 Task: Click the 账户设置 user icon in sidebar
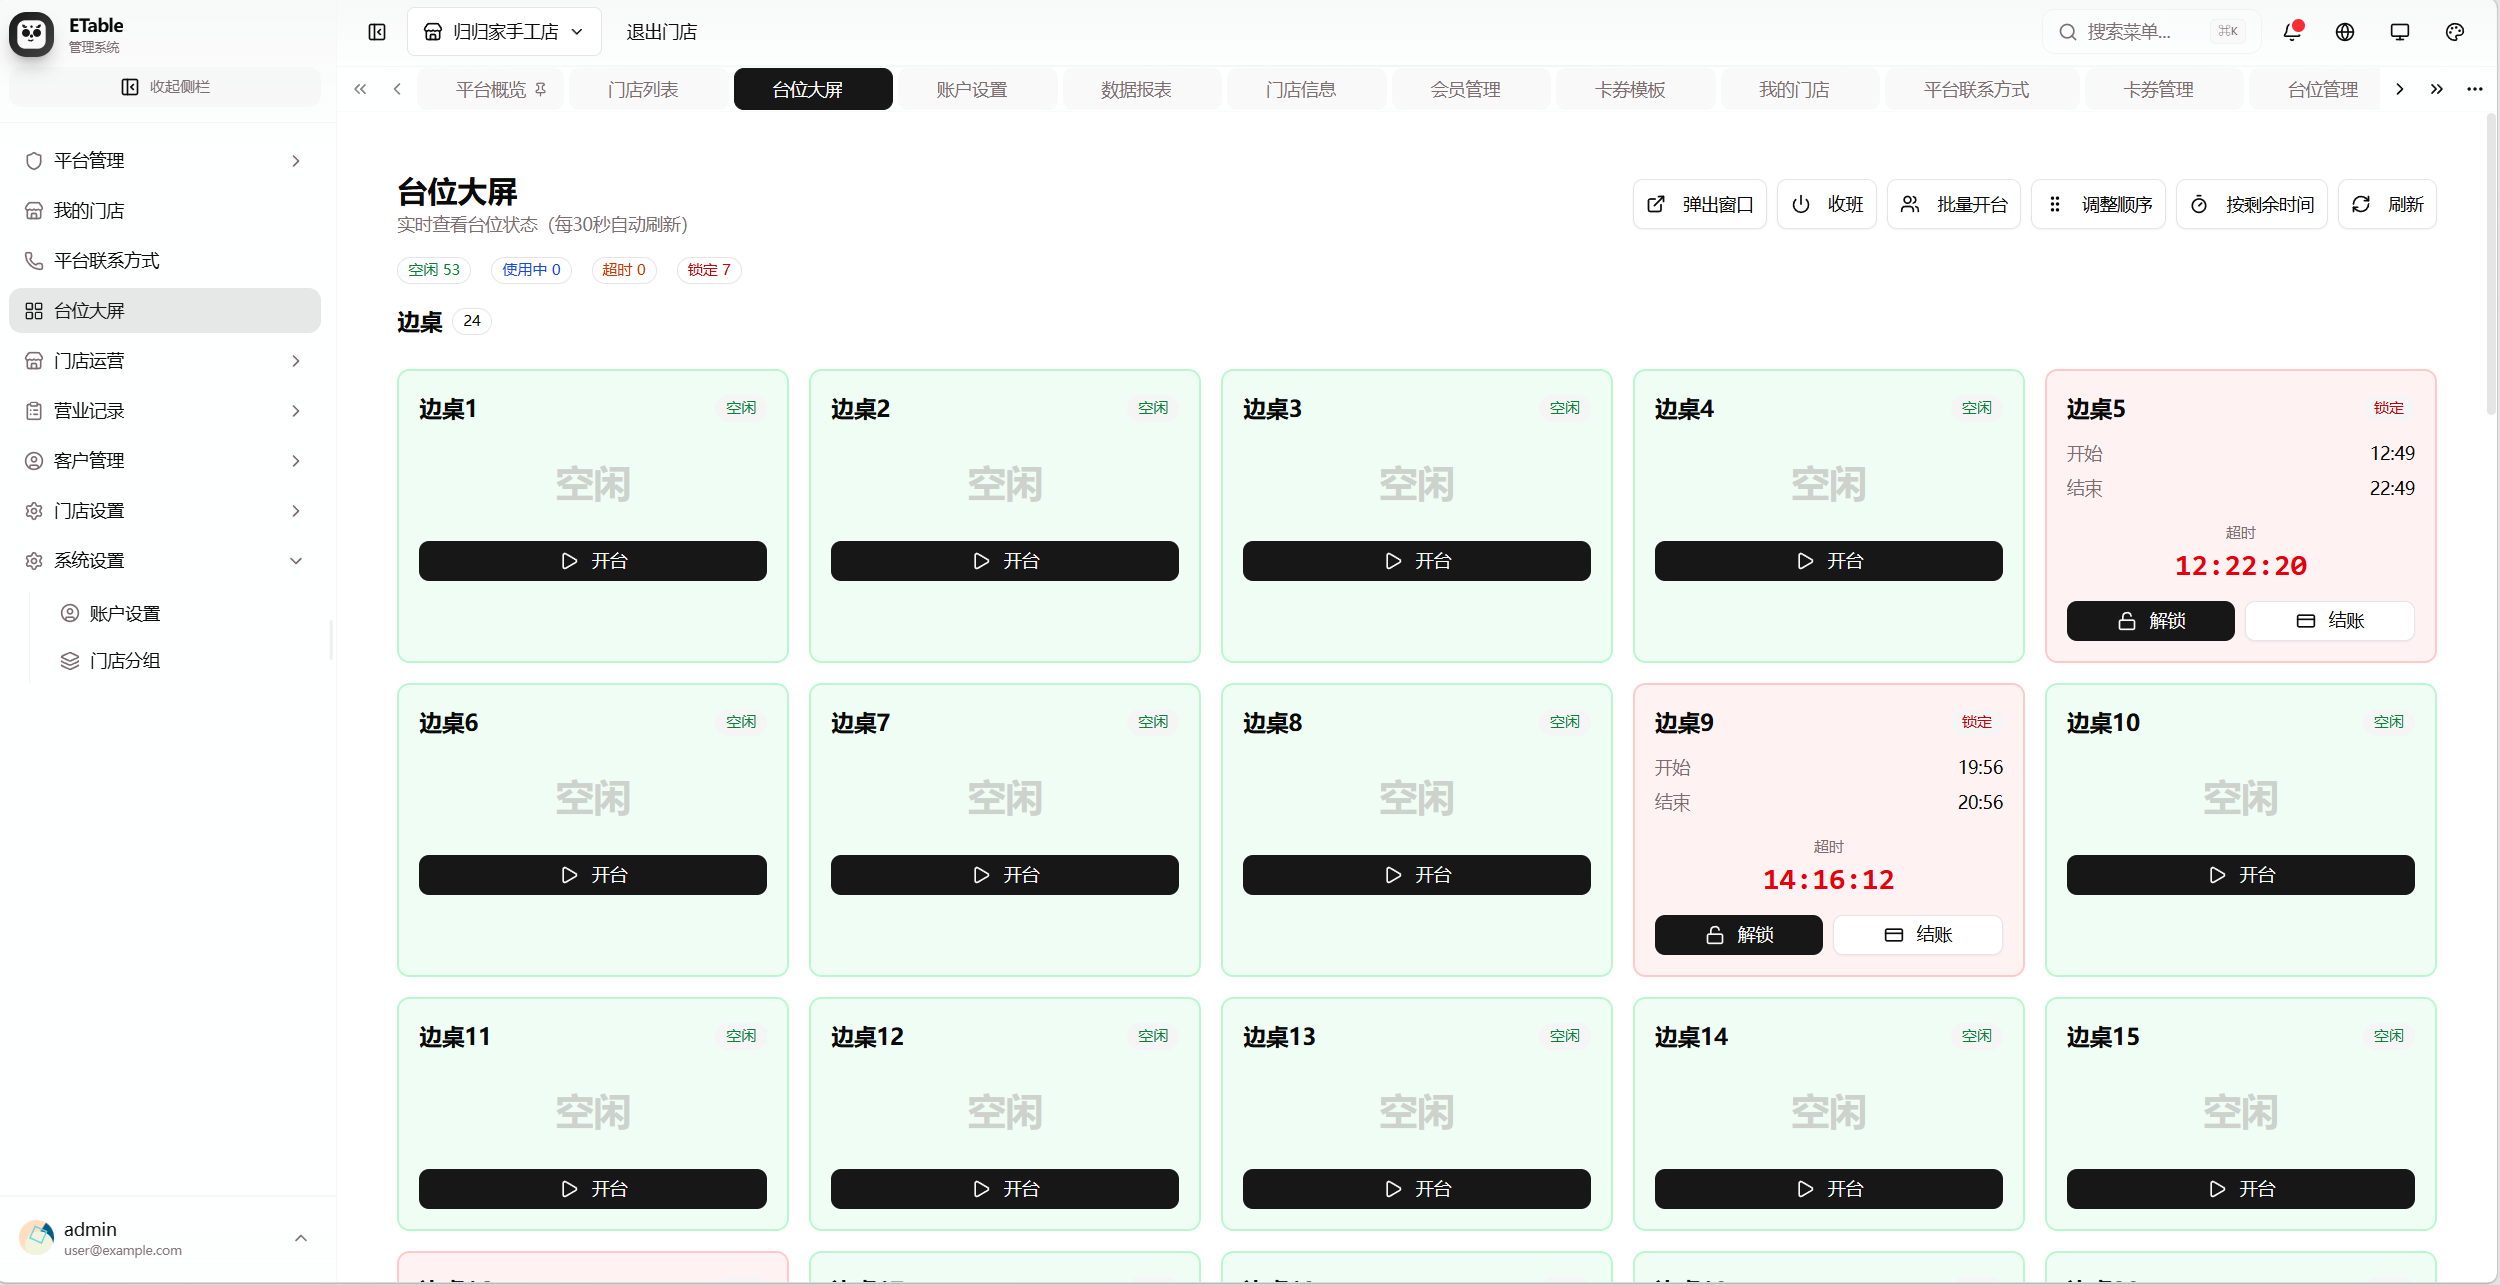pyautogui.click(x=70, y=613)
